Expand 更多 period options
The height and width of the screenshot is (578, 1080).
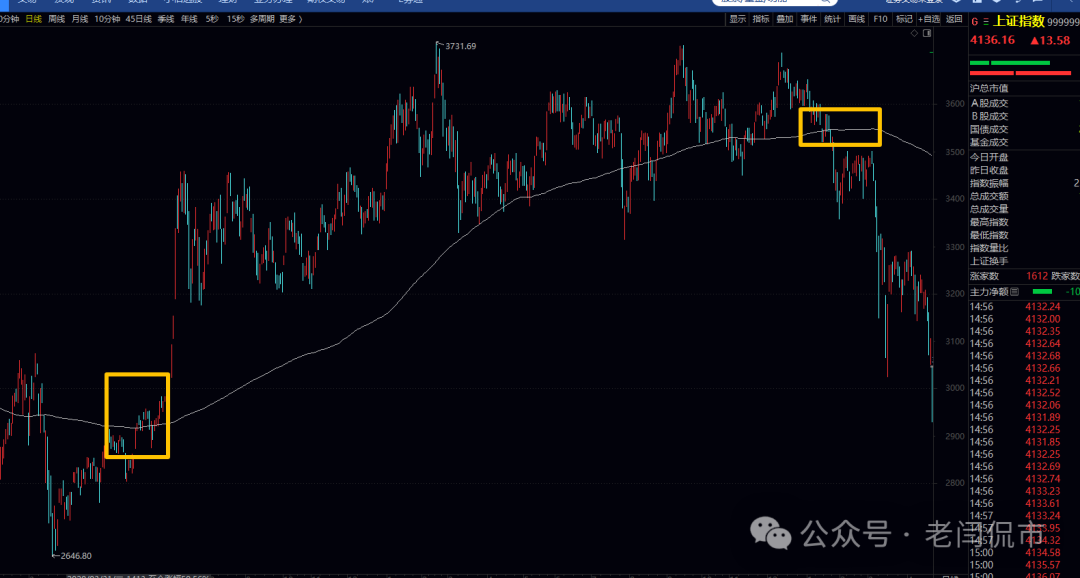290,19
